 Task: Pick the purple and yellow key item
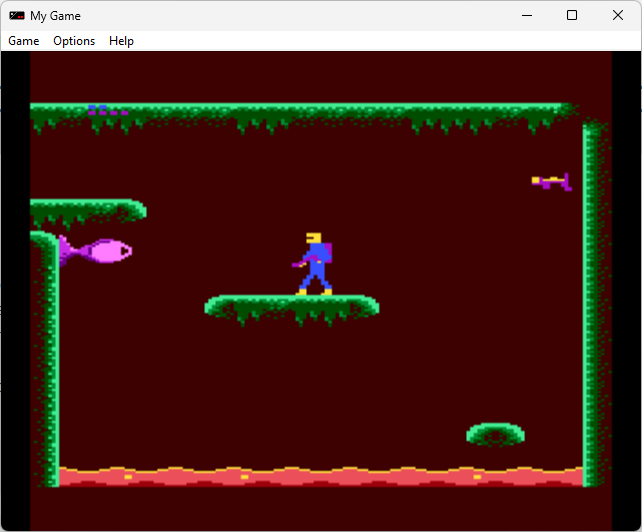552,181
